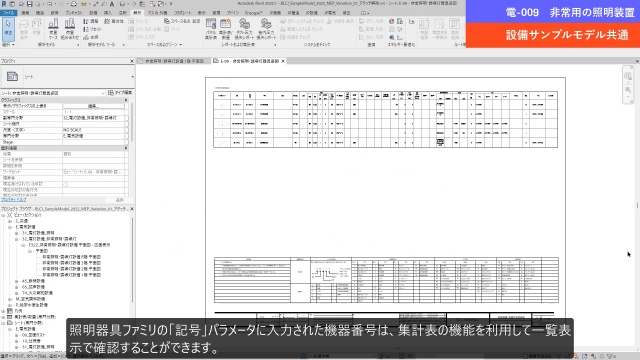Select the 2階 平面図 view in Project Browser
The image size is (640, 360).
pos(71,269)
